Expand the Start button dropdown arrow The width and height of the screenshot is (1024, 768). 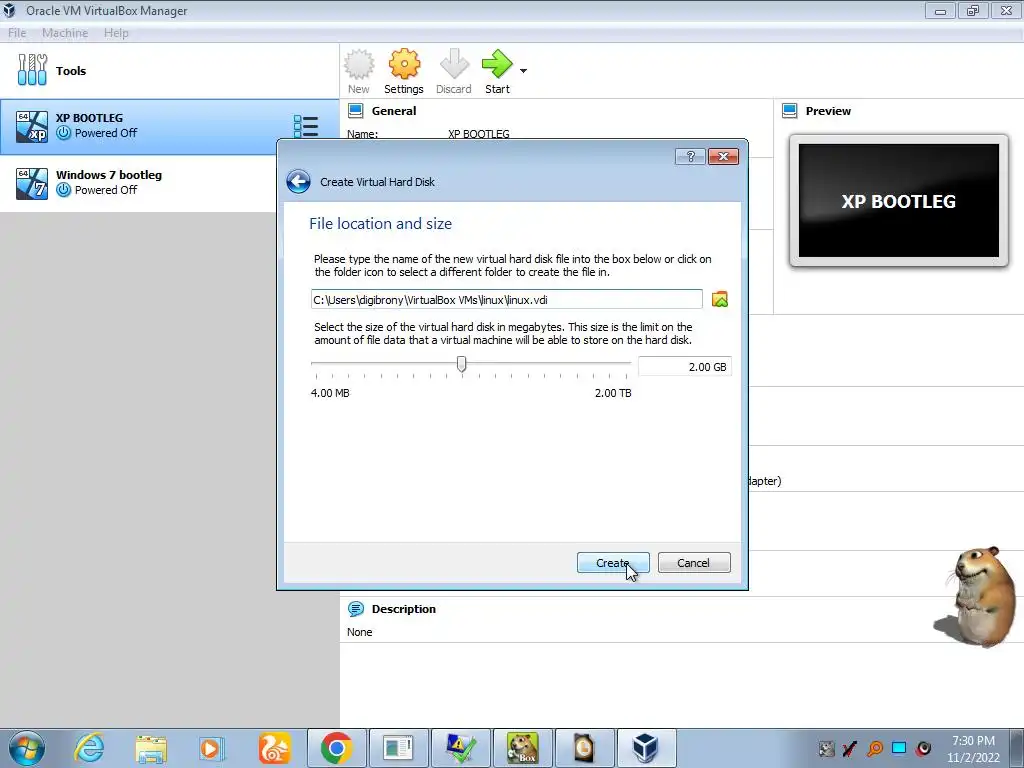pos(523,71)
